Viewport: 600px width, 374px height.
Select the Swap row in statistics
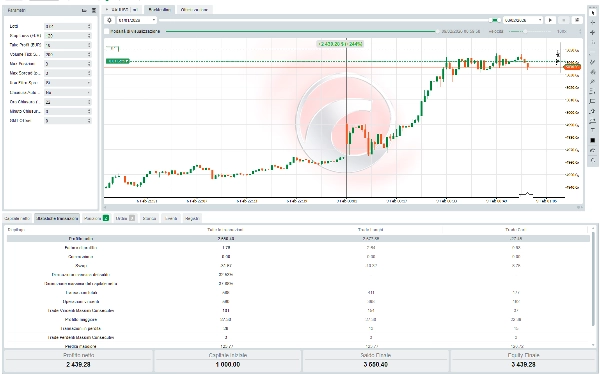[298, 266]
